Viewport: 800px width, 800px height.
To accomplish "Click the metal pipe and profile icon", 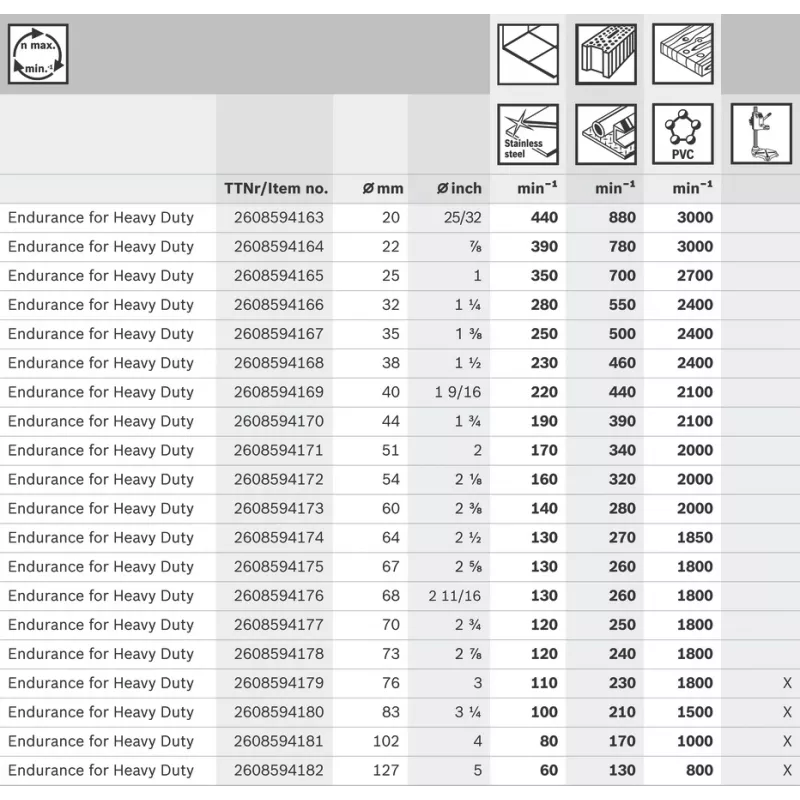I will (606, 134).
